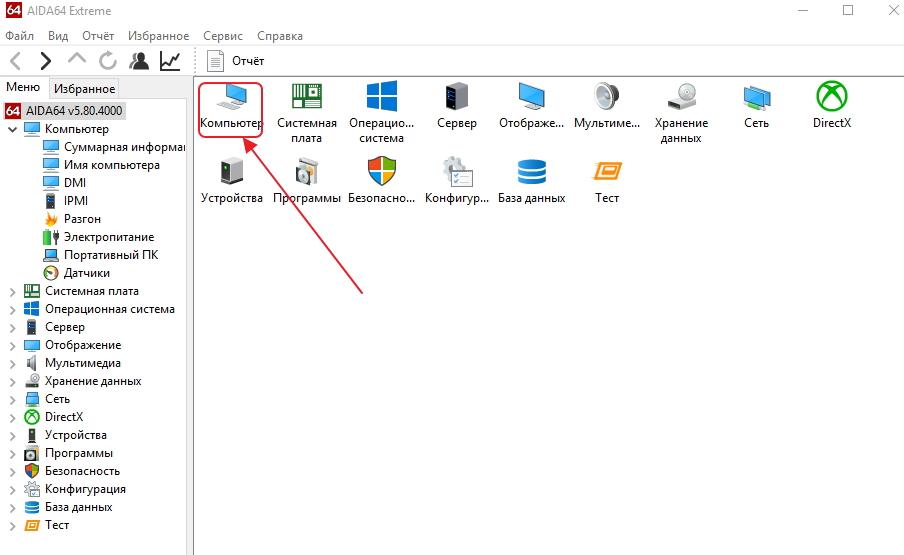Expand the Операционная система tree node
This screenshot has width=904, height=555.
coord(13,309)
